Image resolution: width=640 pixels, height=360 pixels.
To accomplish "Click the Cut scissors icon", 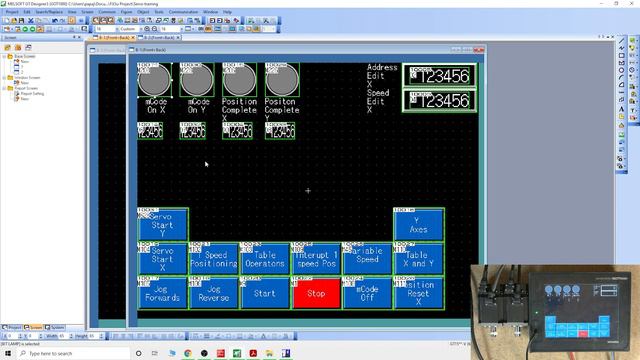I will 31,20.
